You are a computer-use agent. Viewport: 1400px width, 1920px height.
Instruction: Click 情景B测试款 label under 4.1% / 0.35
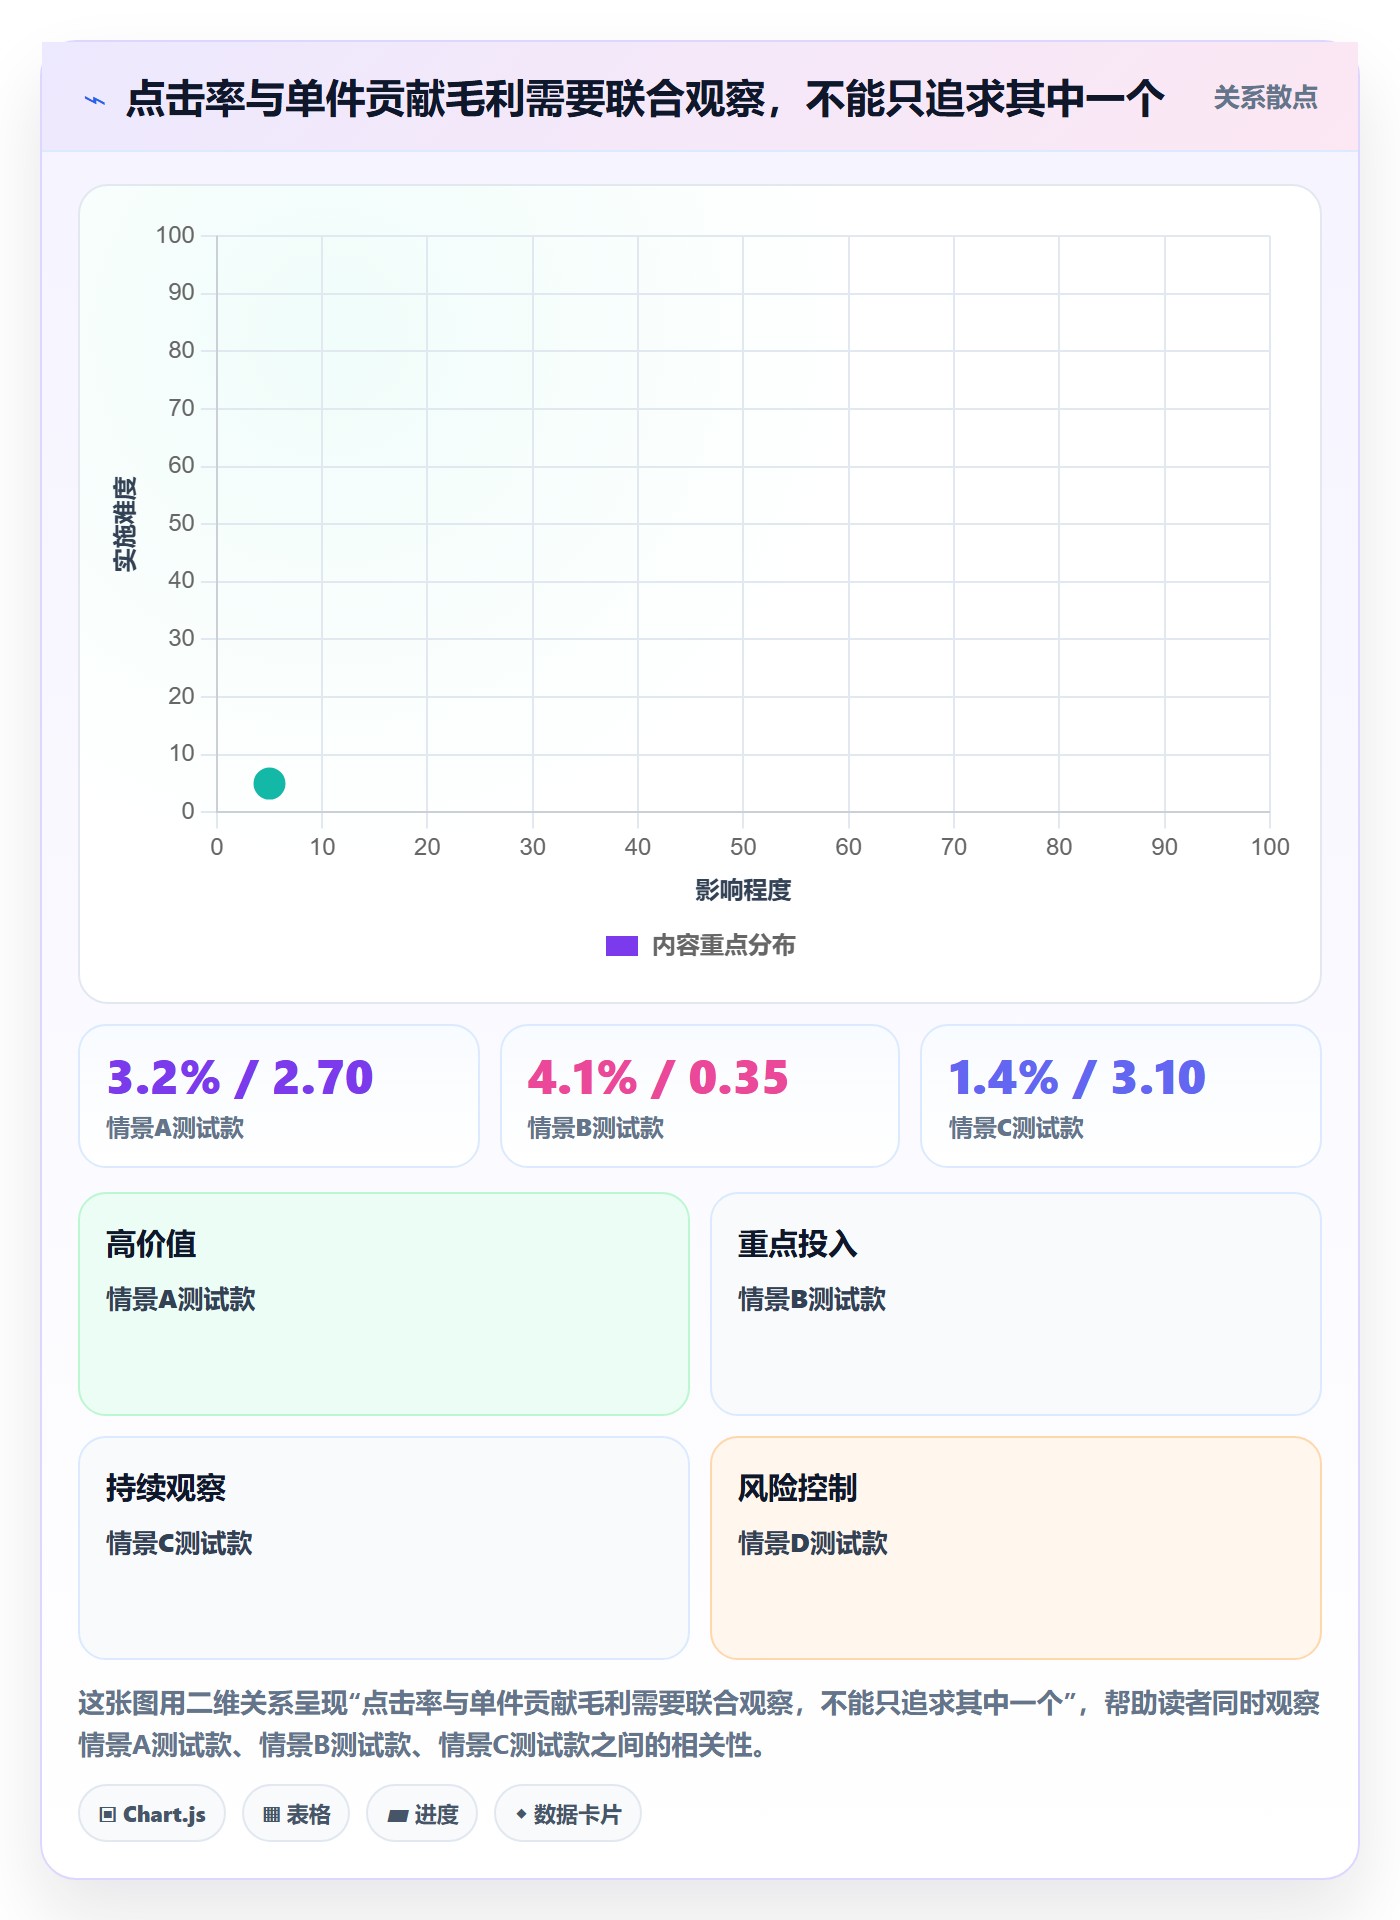click(x=596, y=1128)
